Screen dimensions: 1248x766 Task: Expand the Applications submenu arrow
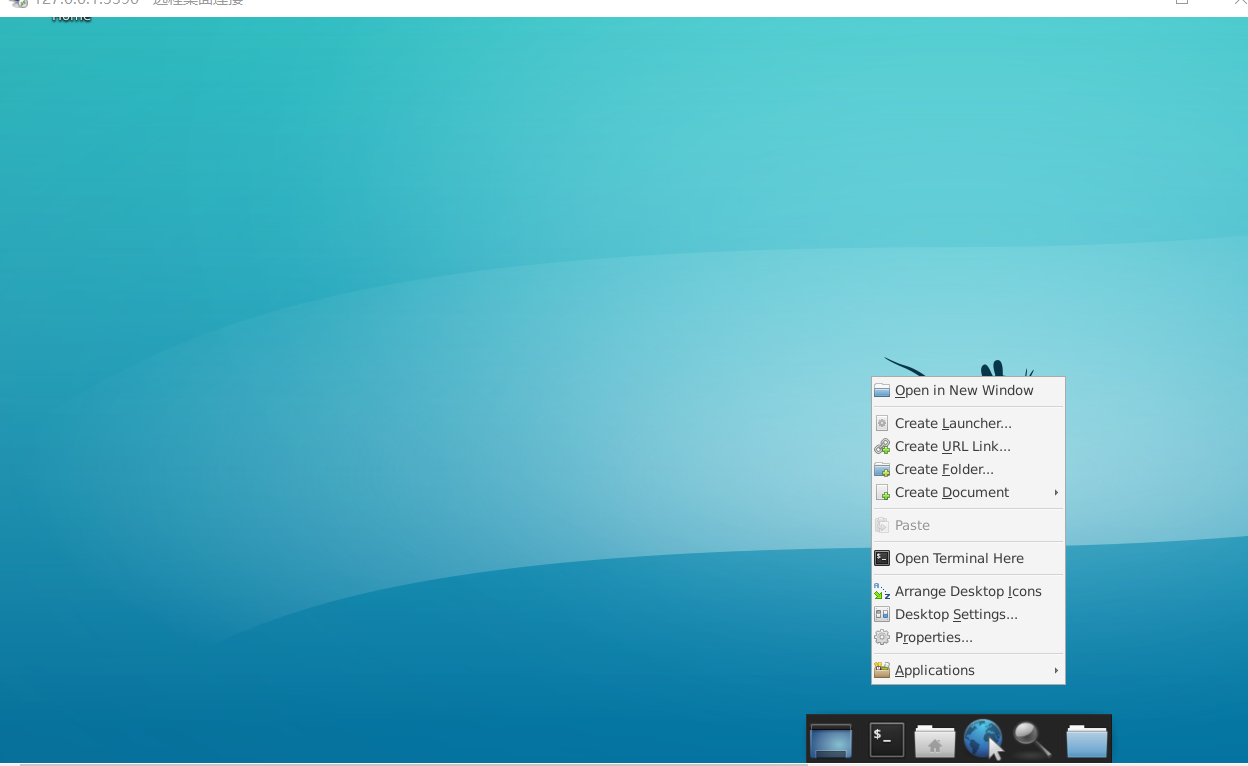(x=1056, y=670)
